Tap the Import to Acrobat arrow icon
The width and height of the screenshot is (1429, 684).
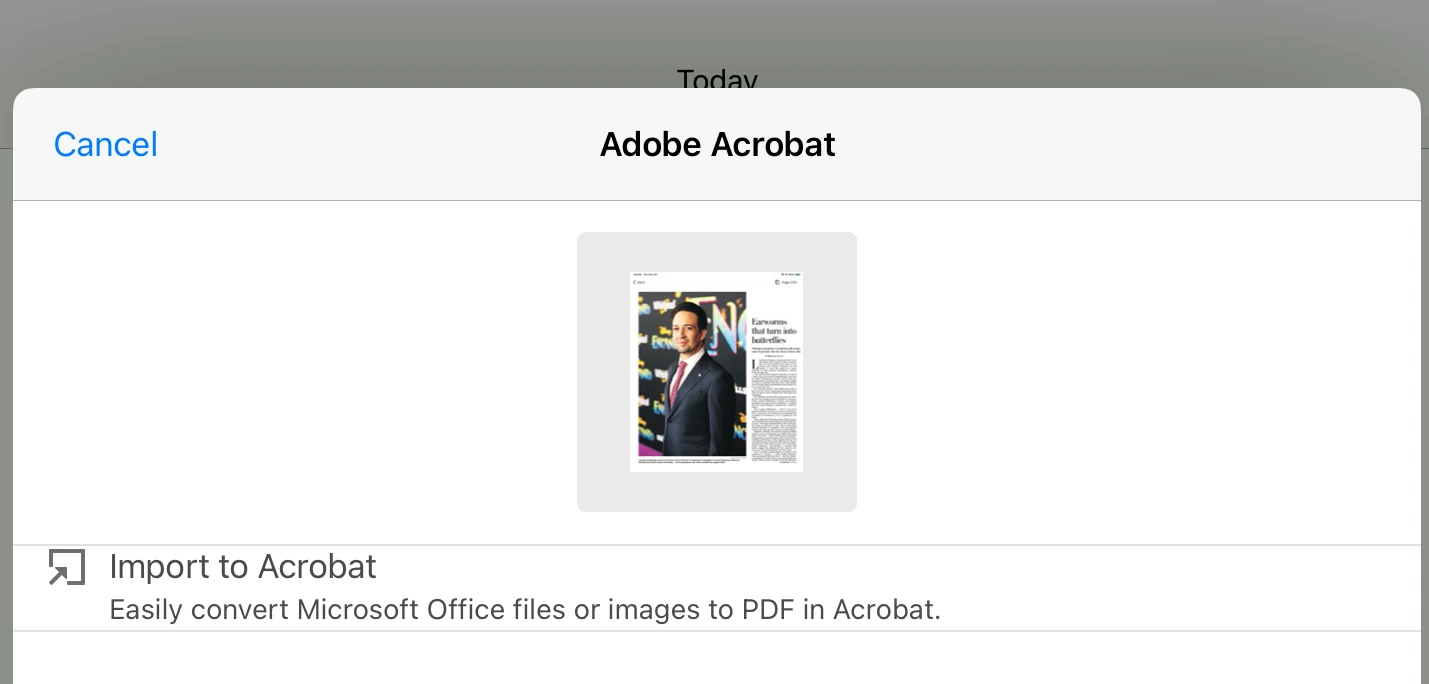pos(67,567)
